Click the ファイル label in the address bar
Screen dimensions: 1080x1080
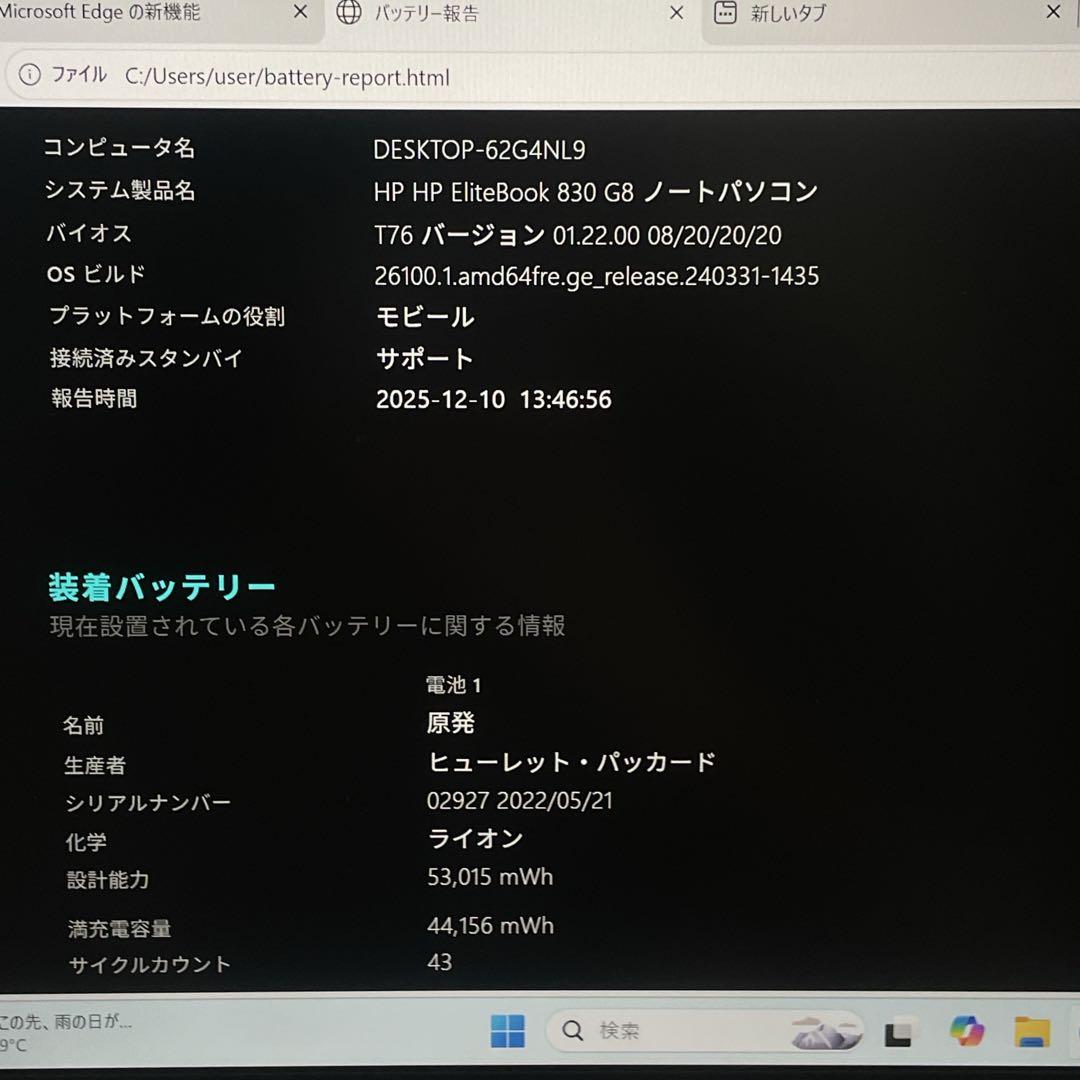click(x=79, y=75)
